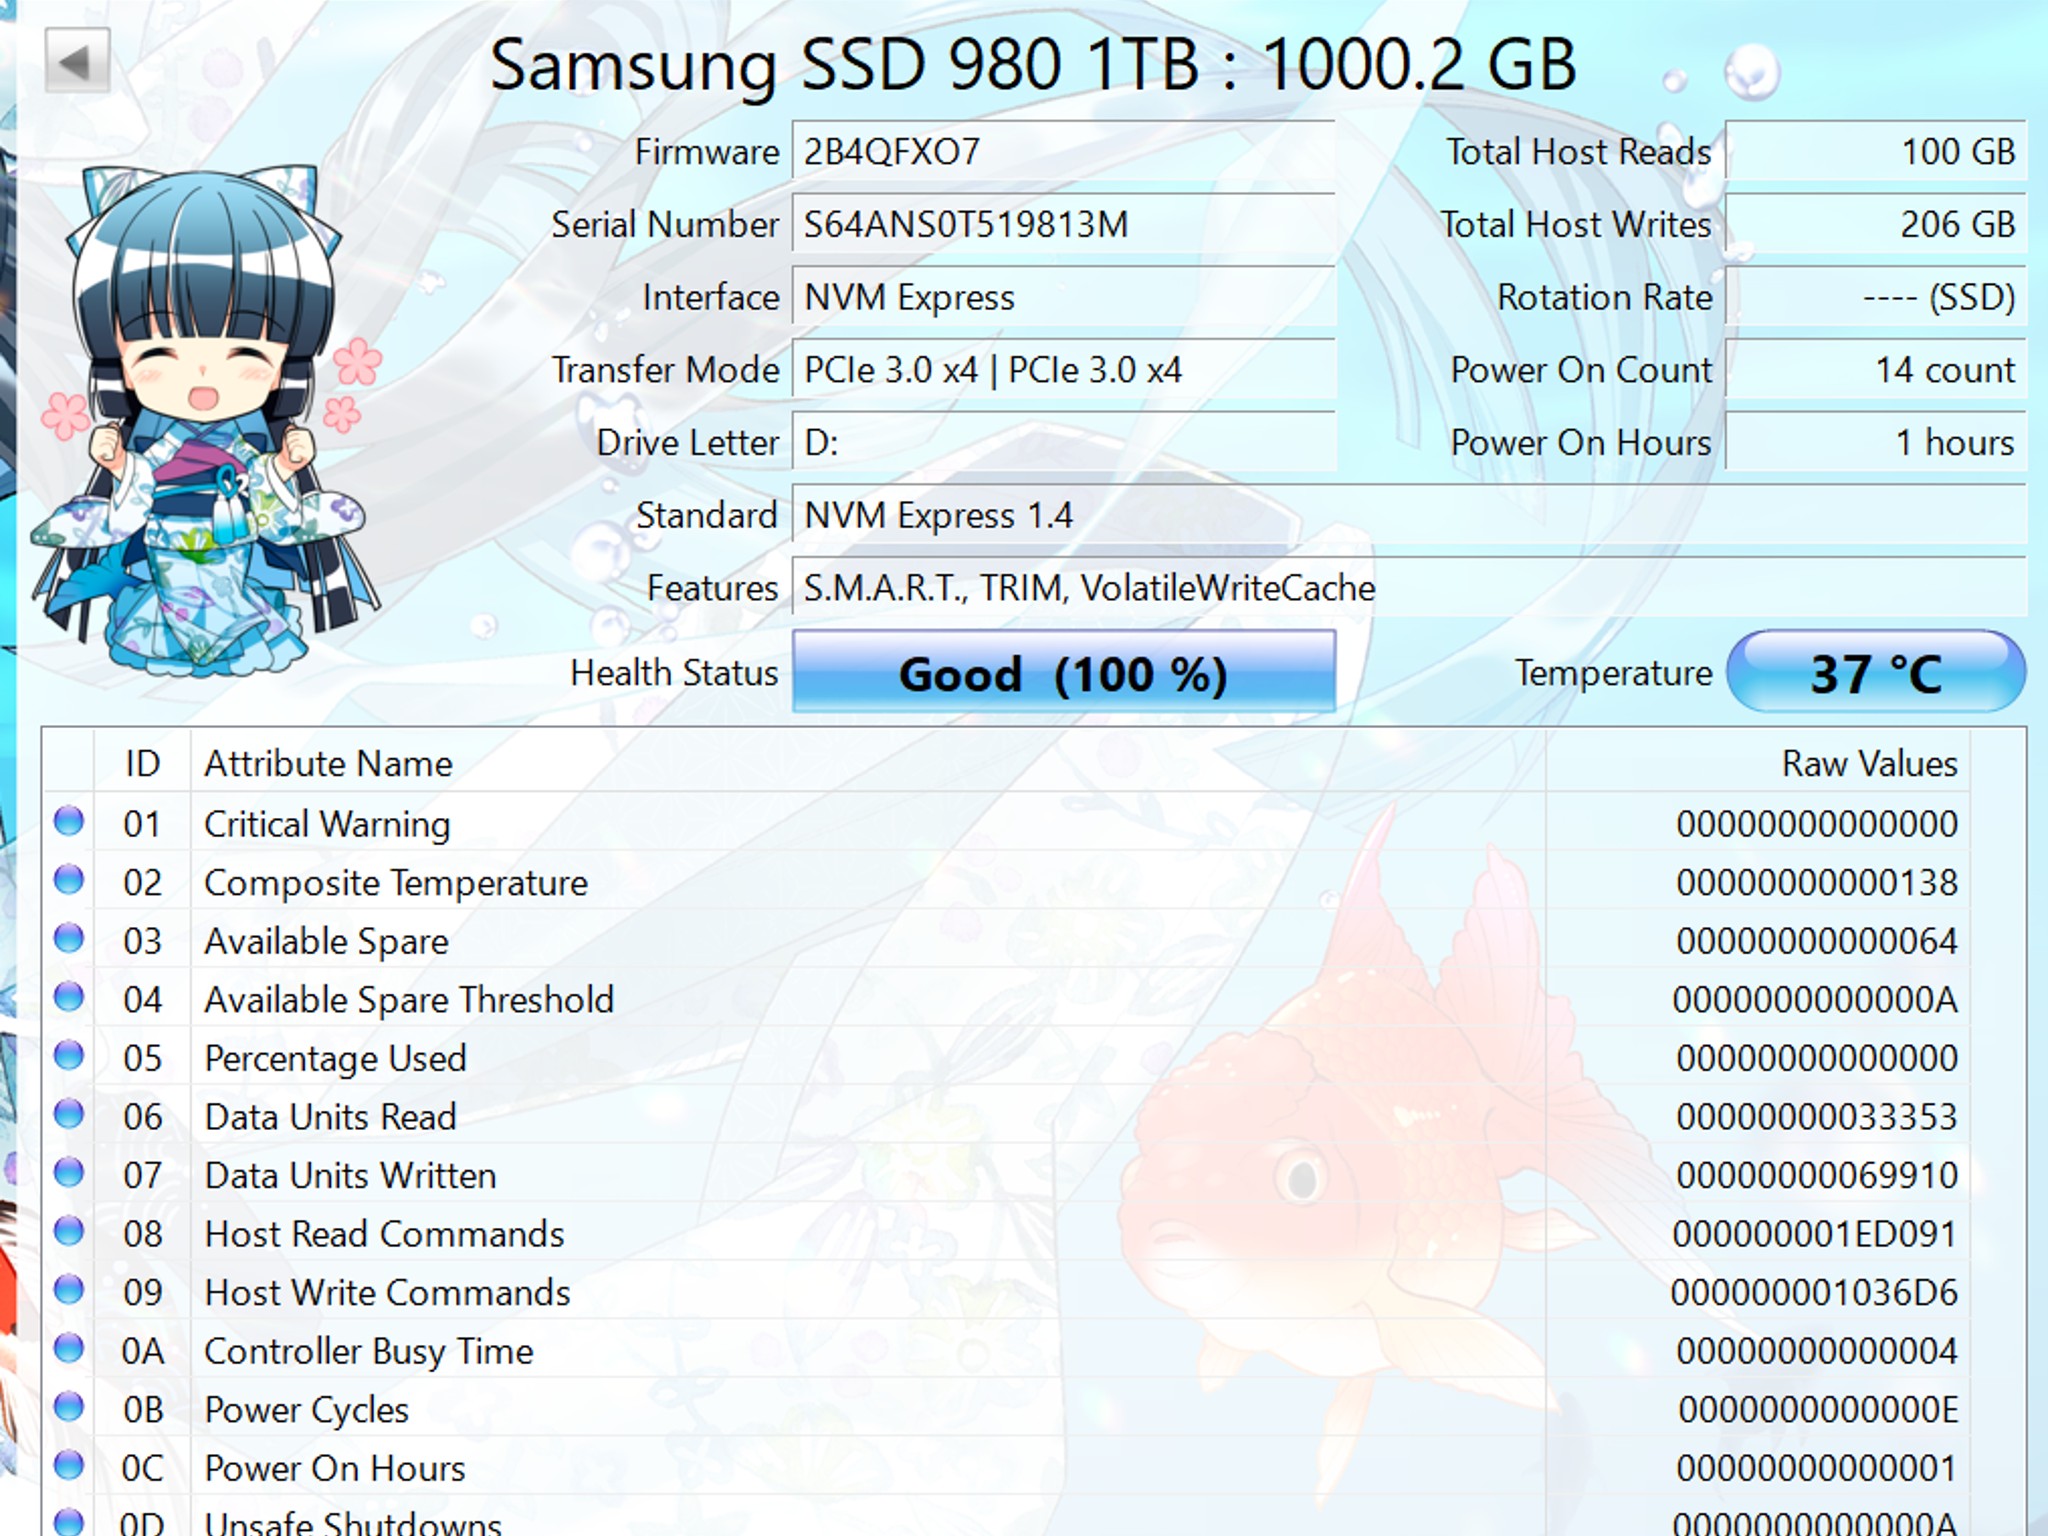2048x1536 pixels.
Task: Select the Available Spare Threshold attribute name
Action: [x=409, y=999]
